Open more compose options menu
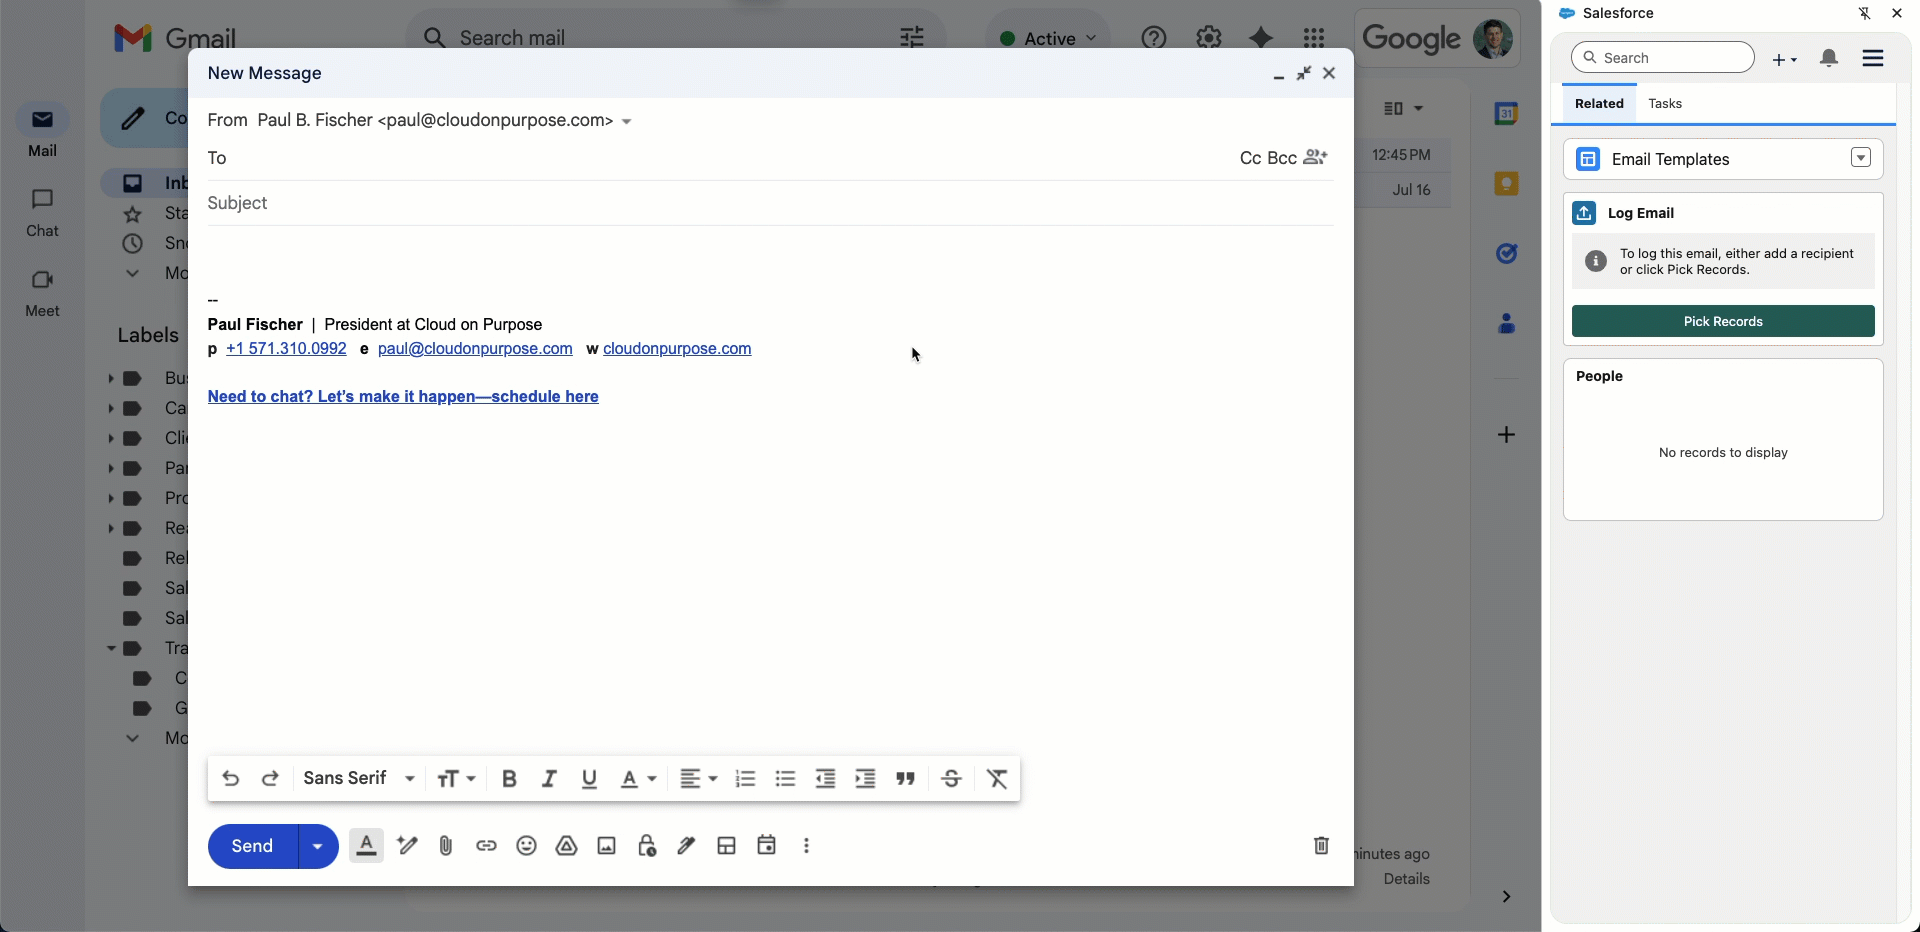 pyautogui.click(x=807, y=846)
